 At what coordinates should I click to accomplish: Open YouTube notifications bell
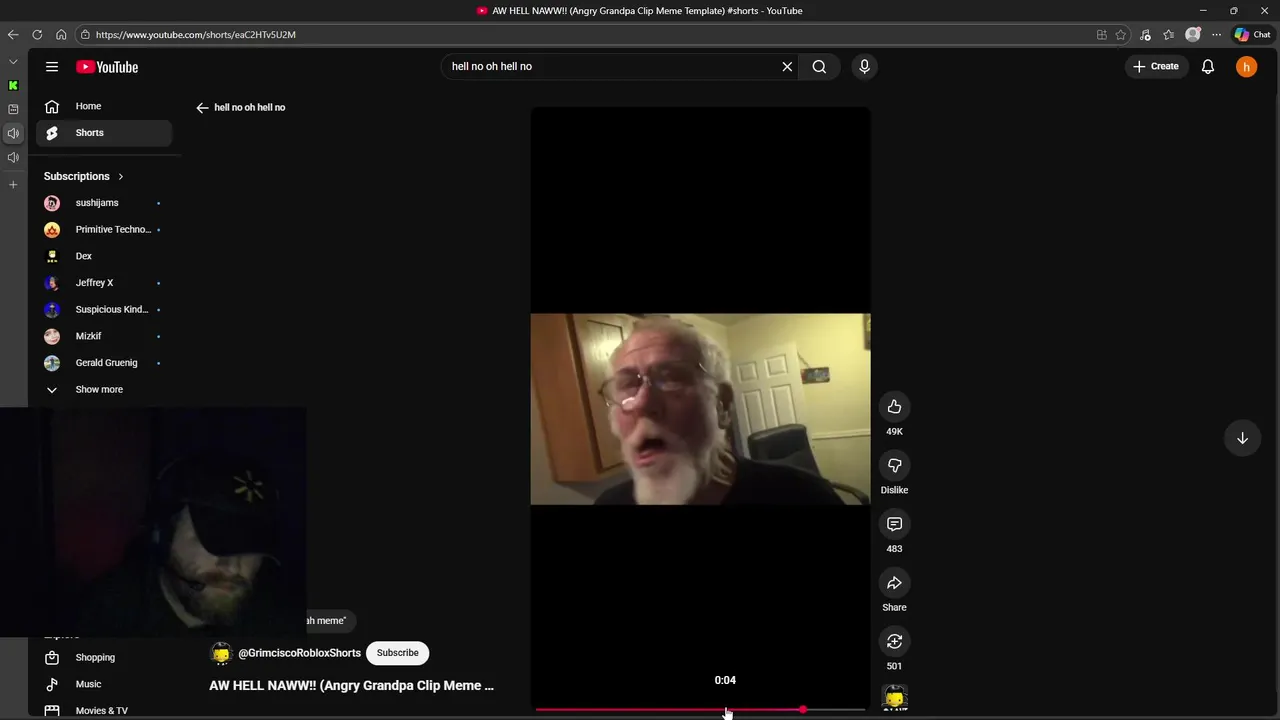pyautogui.click(x=1208, y=67)
